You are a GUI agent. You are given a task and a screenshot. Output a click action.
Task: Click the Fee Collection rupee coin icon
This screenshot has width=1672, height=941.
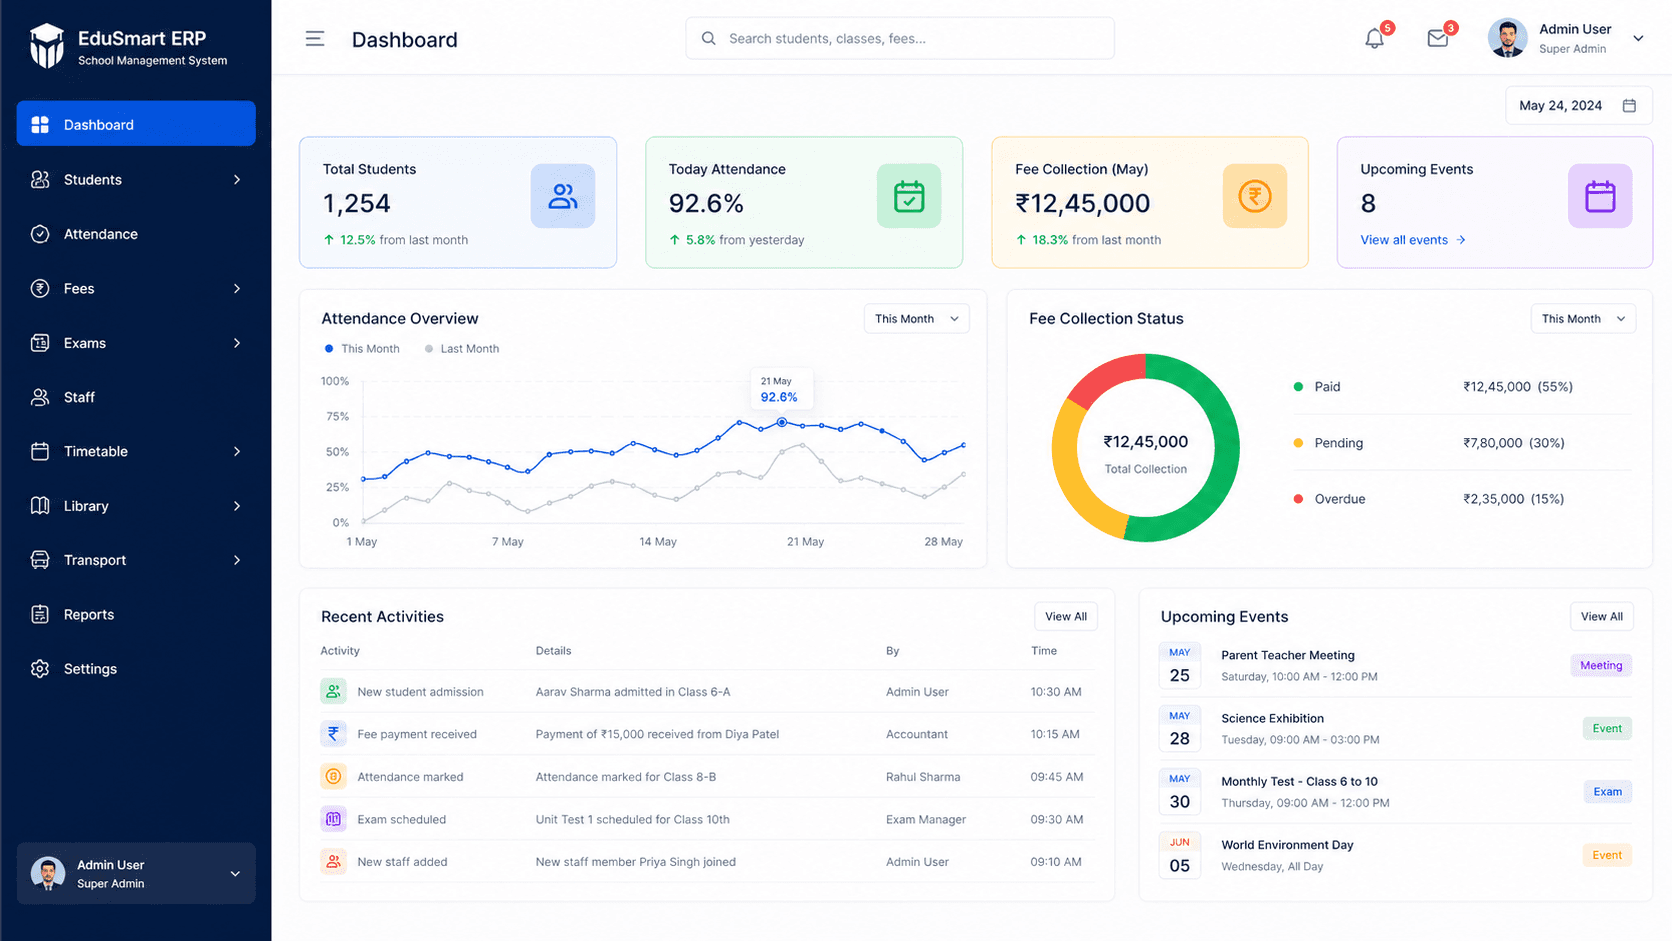[x=1255, y=196]
